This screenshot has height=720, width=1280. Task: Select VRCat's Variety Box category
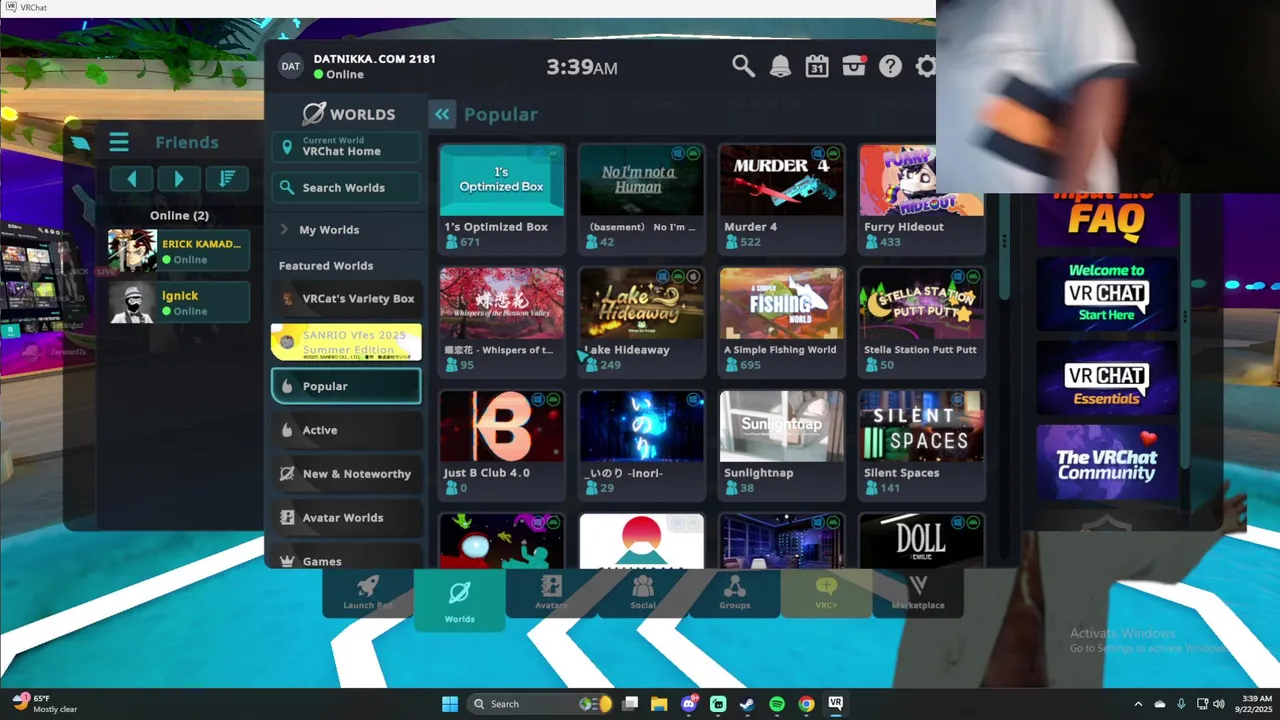[346, 298]
